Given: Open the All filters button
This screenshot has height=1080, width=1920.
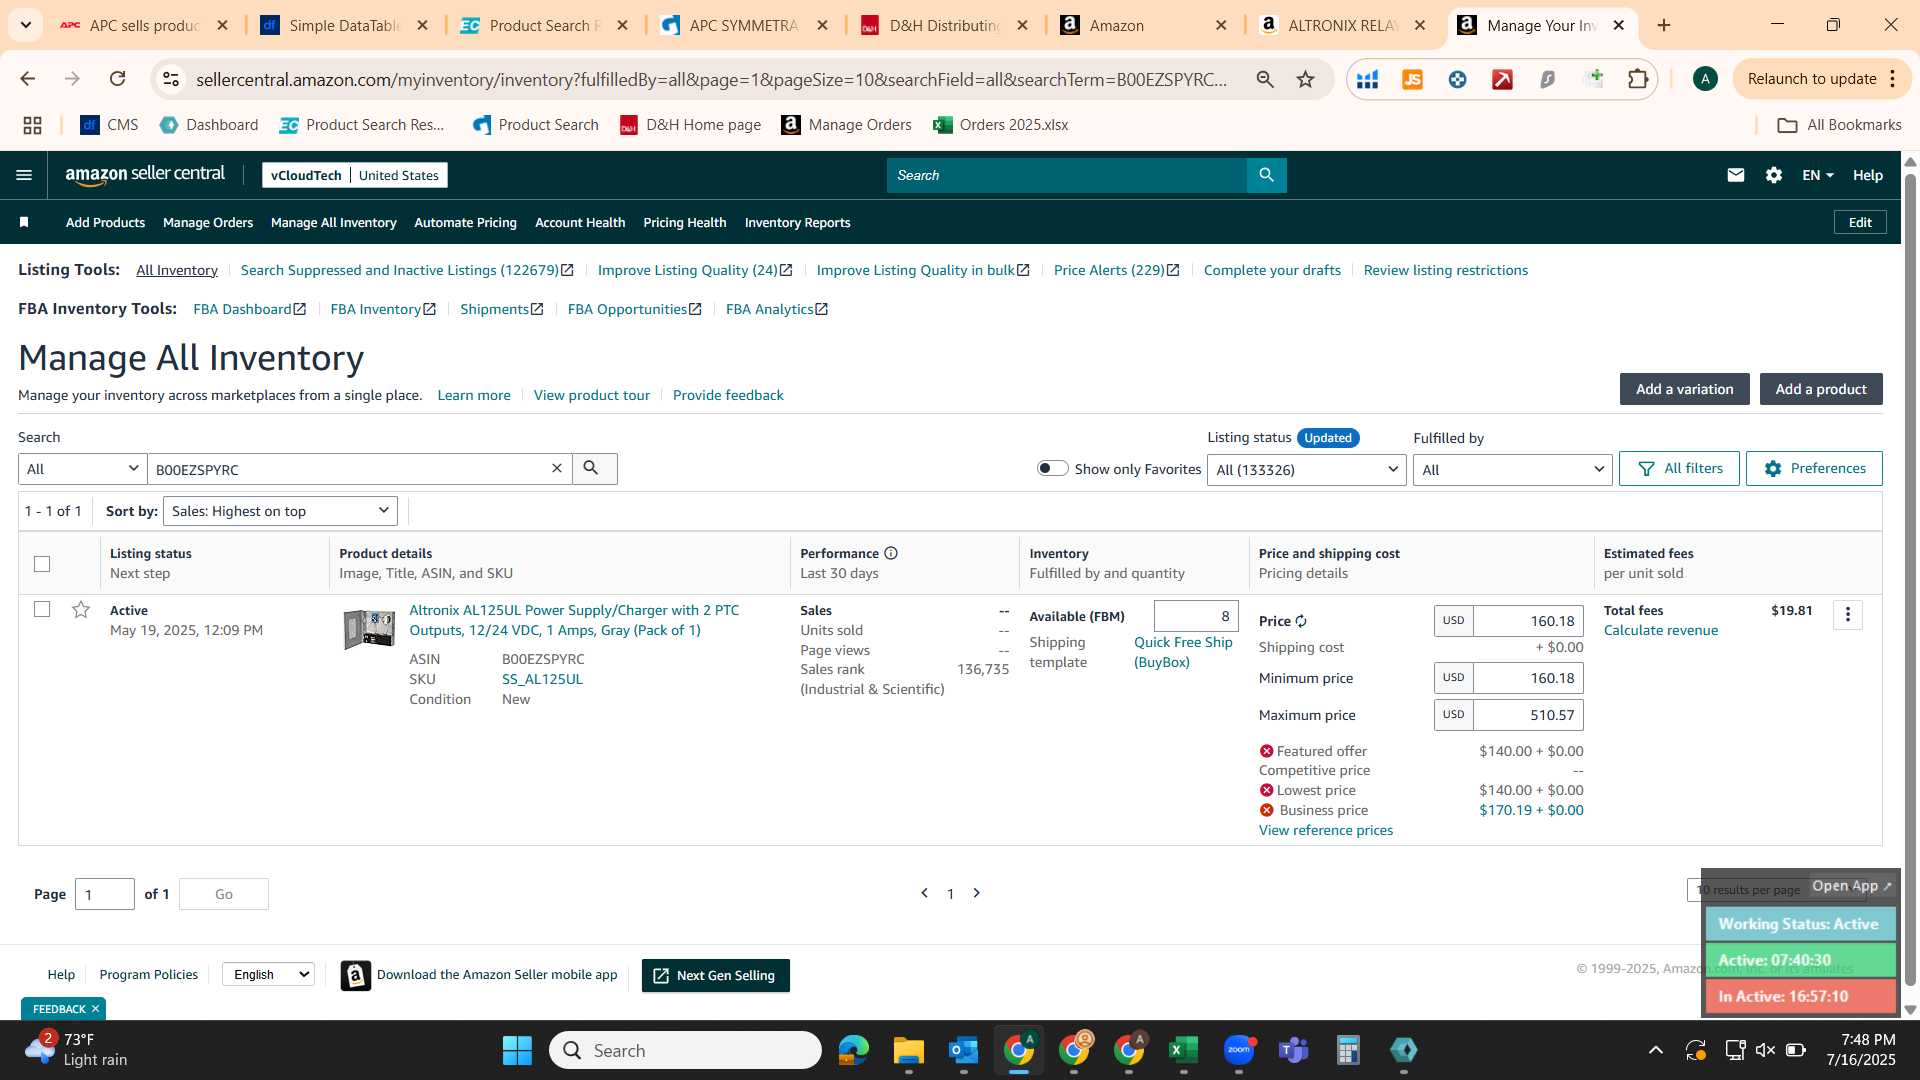Looking at the screenshot, I should pos(1680,468).
